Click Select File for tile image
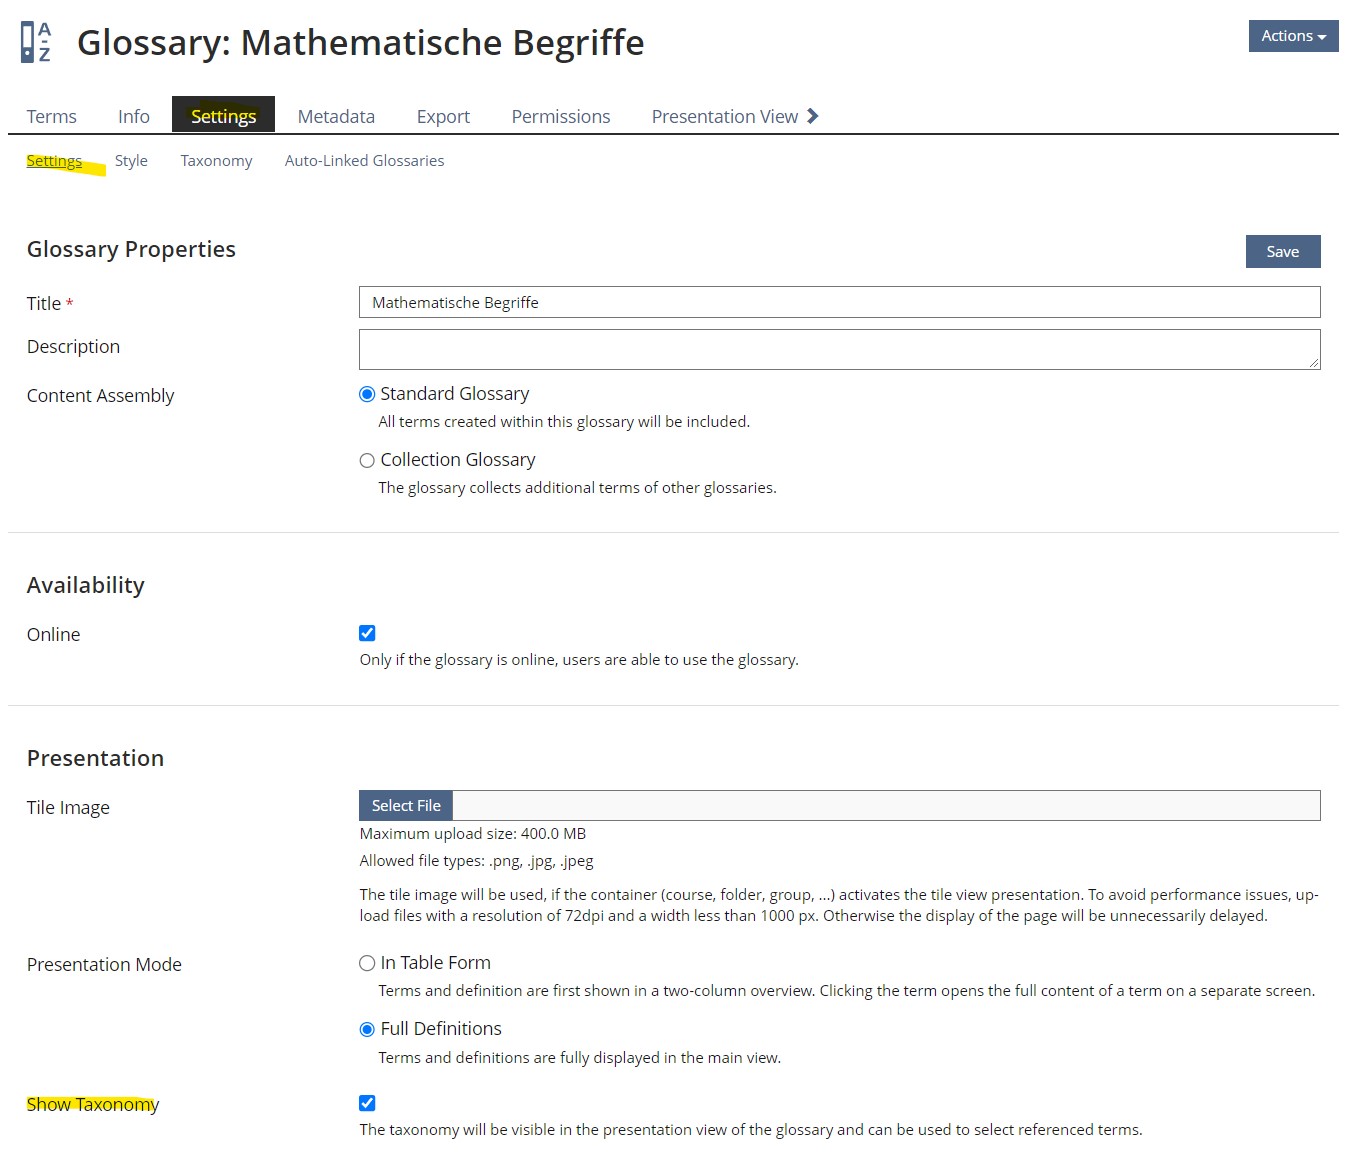 [406, 806]
